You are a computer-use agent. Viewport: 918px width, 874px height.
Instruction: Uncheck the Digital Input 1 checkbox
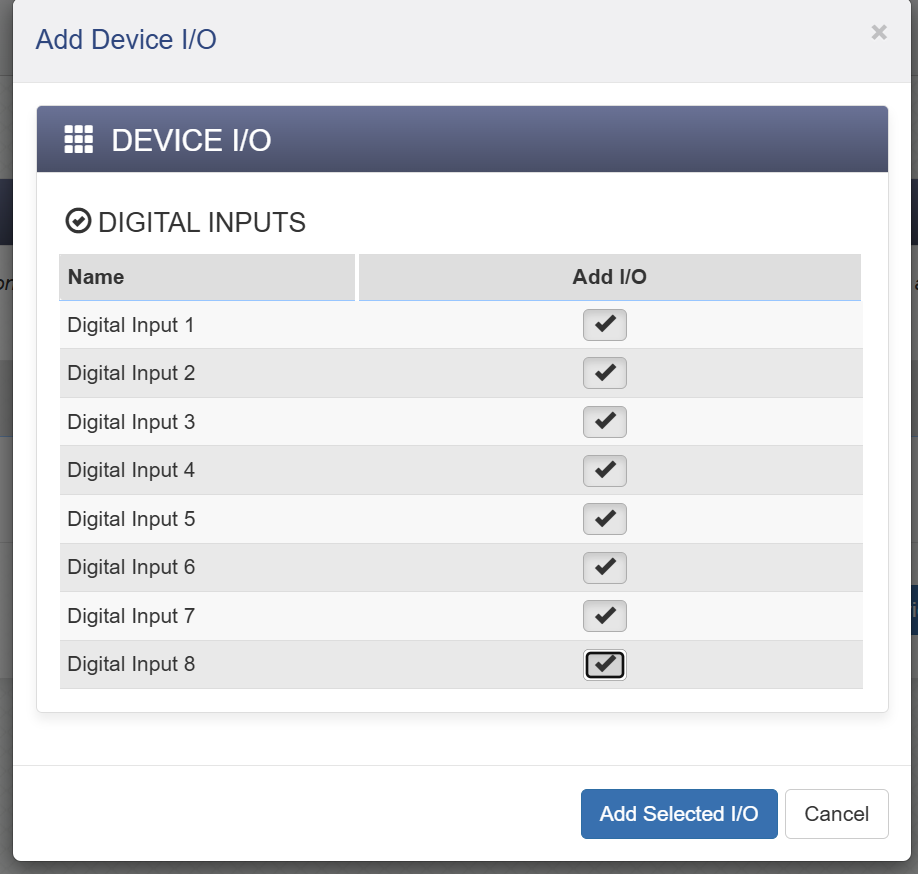pos(605,325)
